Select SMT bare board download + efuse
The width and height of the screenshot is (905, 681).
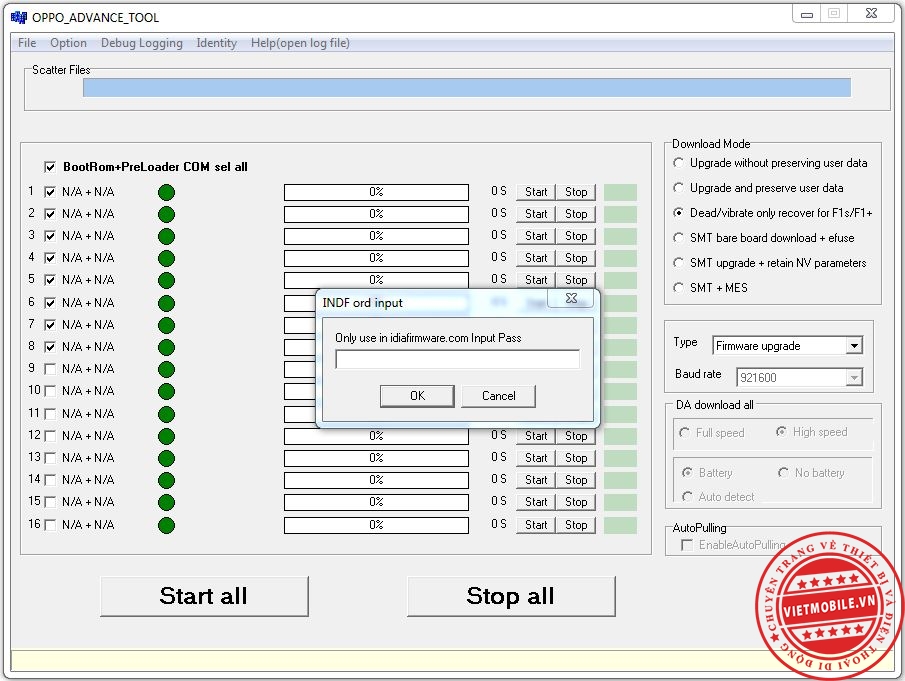[679, 238]
